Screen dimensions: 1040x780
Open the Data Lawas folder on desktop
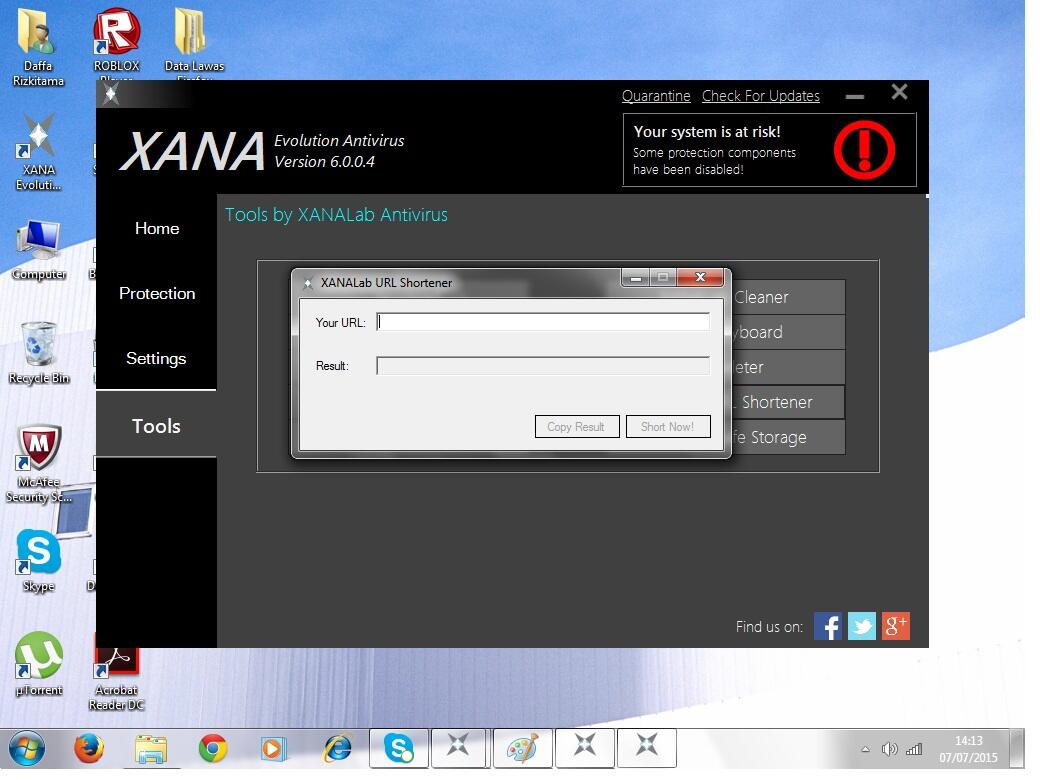[194, 43]
